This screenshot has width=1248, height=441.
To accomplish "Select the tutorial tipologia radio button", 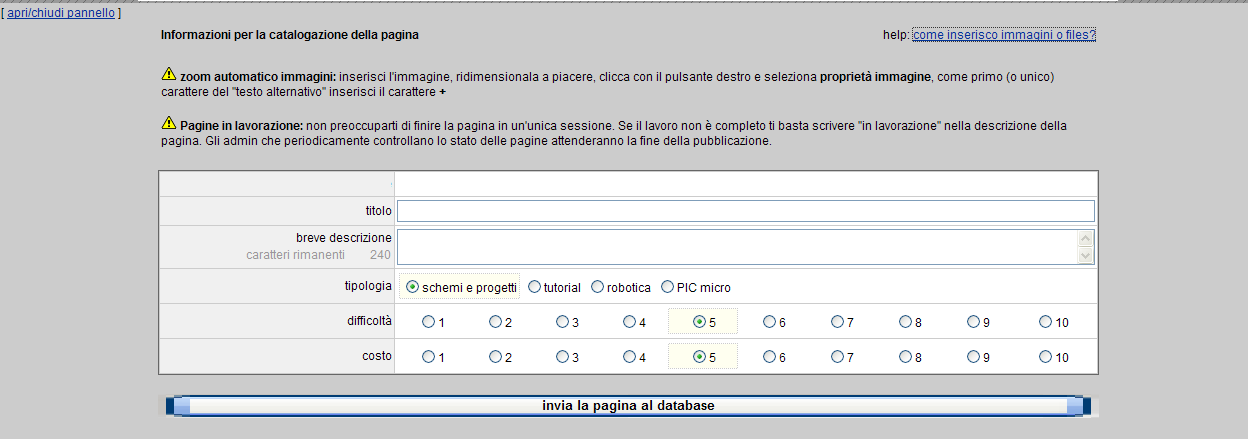I will (535, 287).
